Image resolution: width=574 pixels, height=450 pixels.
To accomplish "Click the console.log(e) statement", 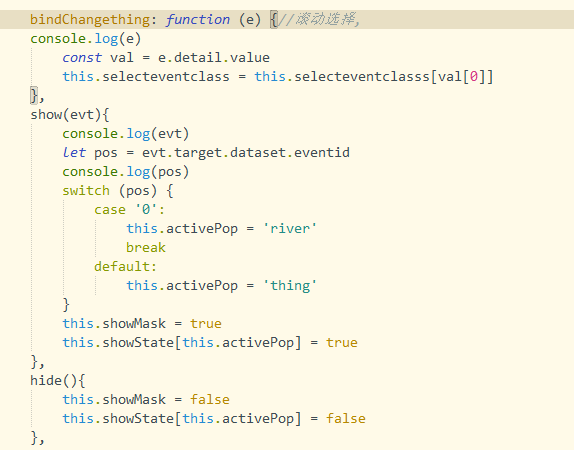I will pyautogui.click(x=86, y=39).
